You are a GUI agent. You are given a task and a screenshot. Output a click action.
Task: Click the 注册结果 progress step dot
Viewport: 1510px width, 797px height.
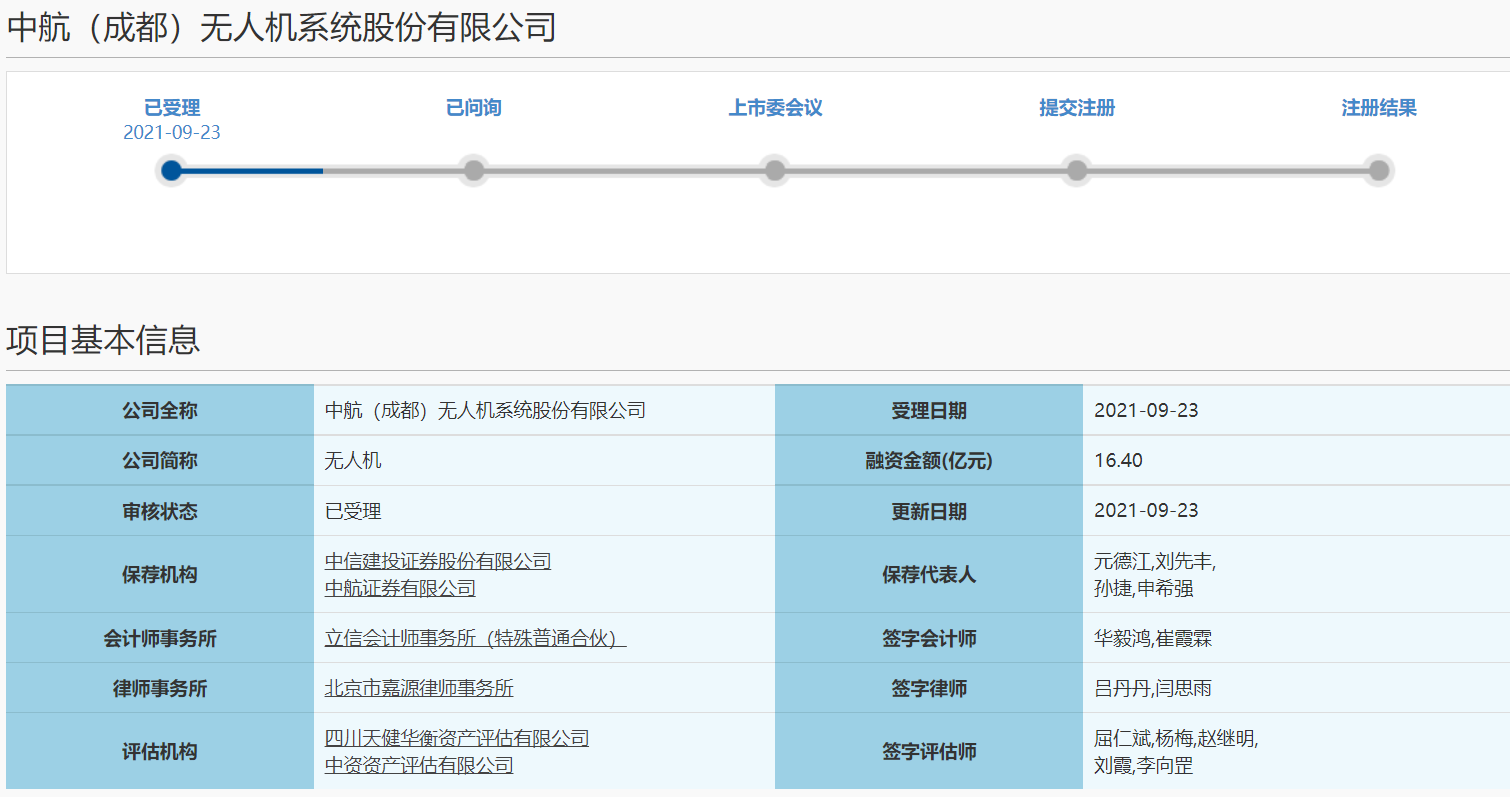(x=1379, y=170)
